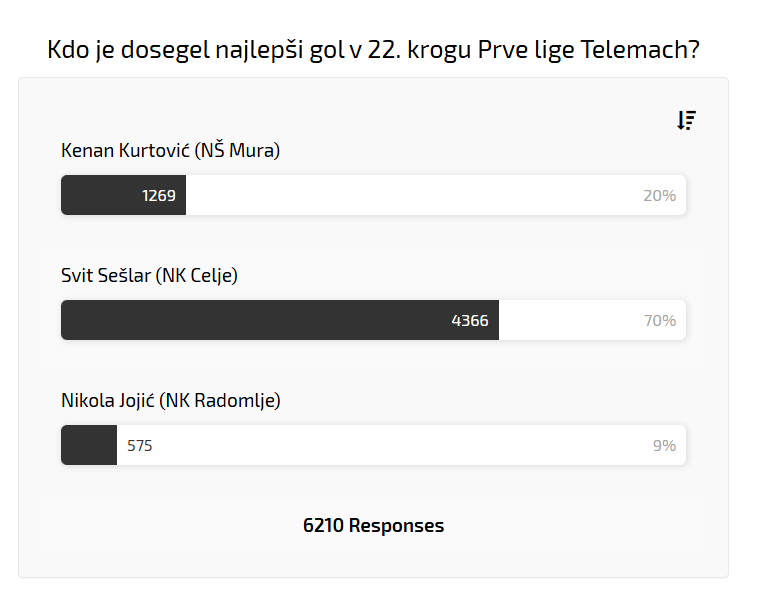Click the 6210 Responses total
Screen dimensions: 764x596
pos(373,525)
